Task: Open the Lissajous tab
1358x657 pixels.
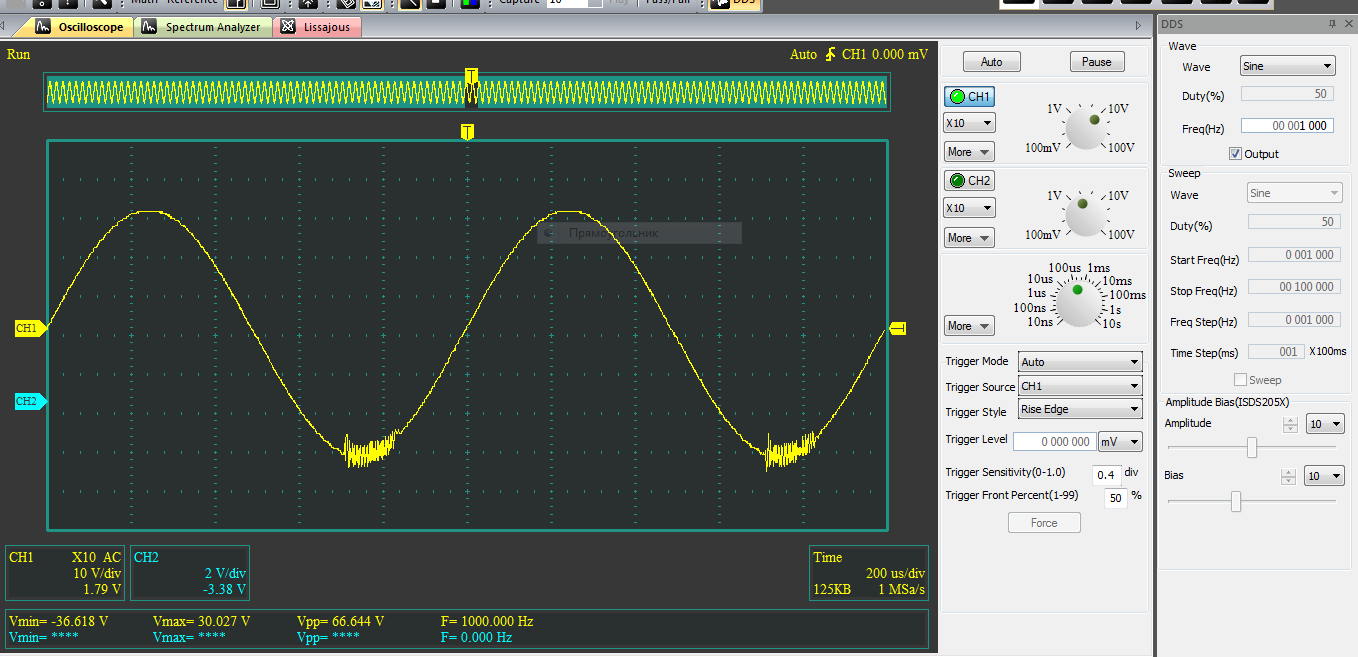Action: tap(317, 27)
